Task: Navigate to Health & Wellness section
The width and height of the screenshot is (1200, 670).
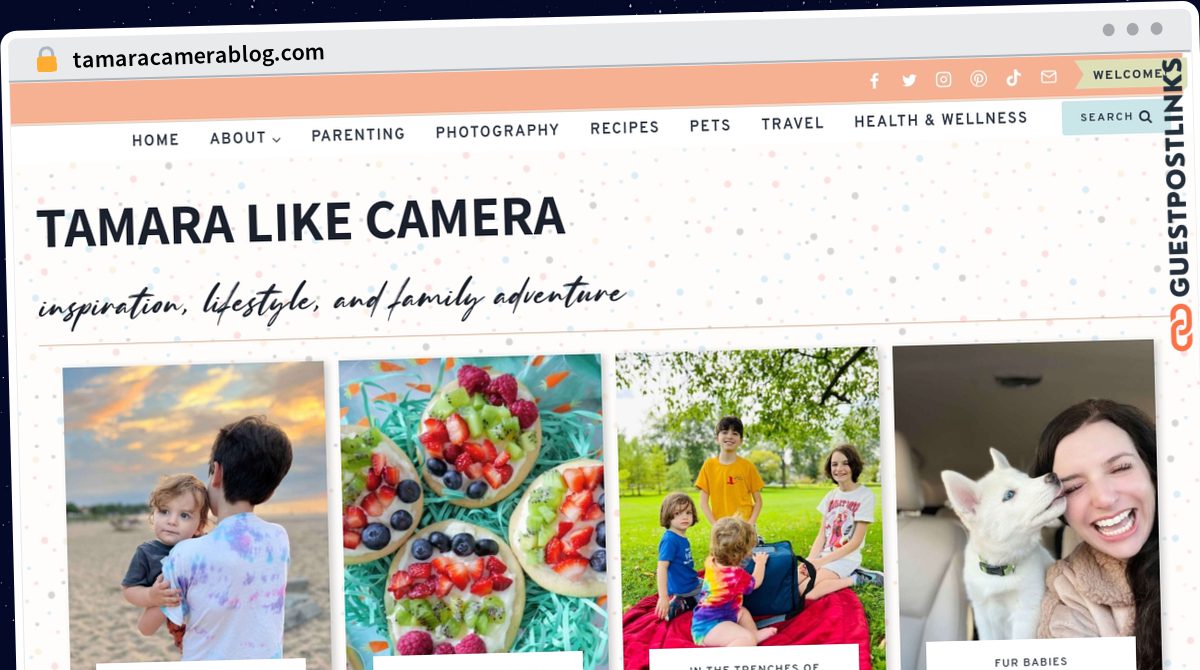Action: pos(940,119)
